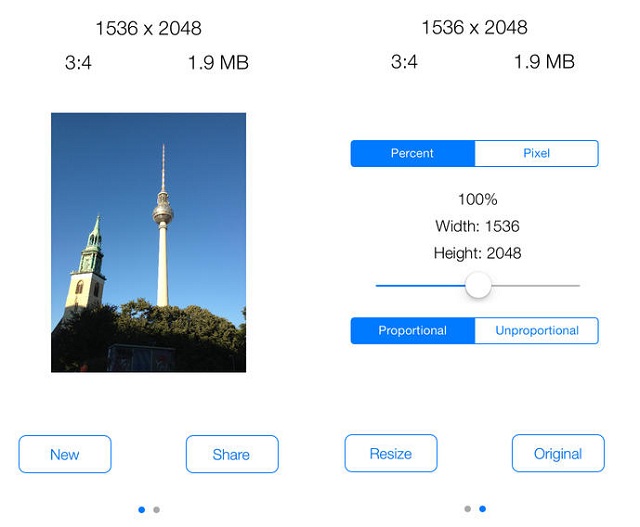Click the '100%' percentage value
The width and height of the screenshot is (640, 527).
(478, 200)
